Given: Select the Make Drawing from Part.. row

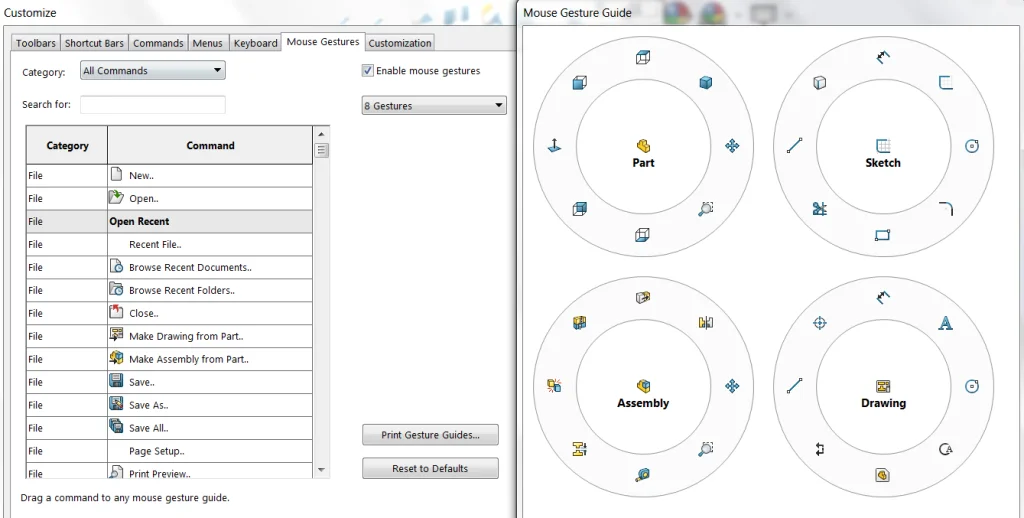Looking at the screenshot, I should pyautogui.click(x=169, y=336).
